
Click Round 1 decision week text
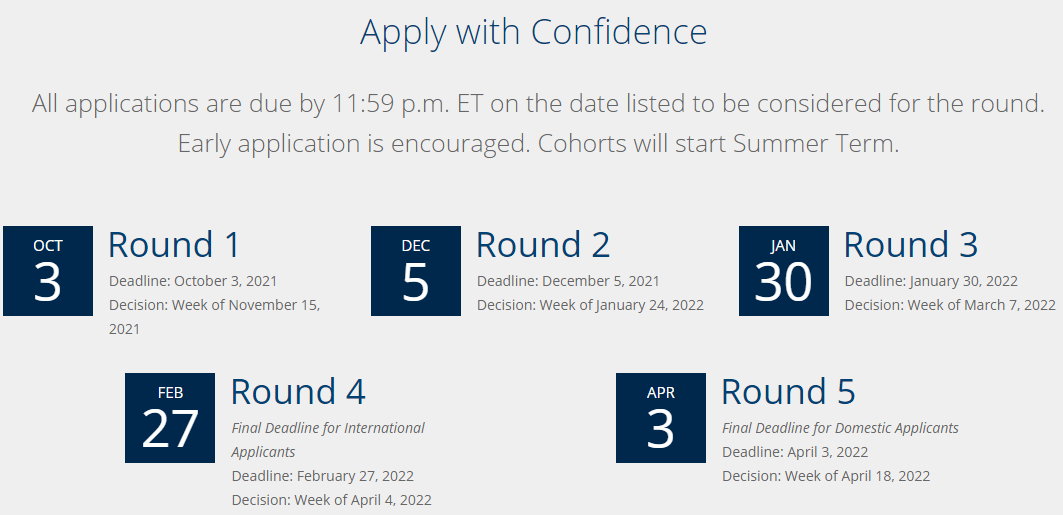[214, 305]
